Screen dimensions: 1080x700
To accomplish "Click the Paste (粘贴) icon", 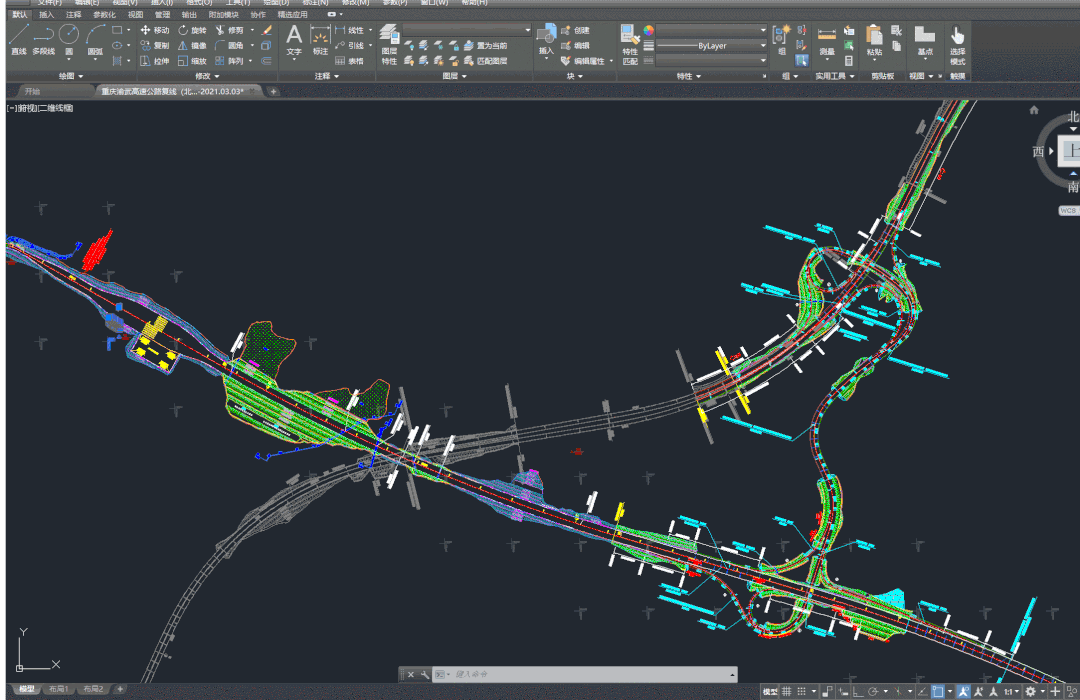I will [x=874, y=39].
